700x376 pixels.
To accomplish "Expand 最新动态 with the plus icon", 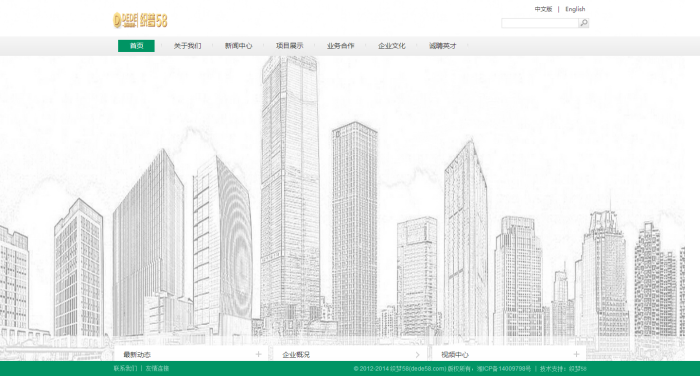I will [258, 354].
